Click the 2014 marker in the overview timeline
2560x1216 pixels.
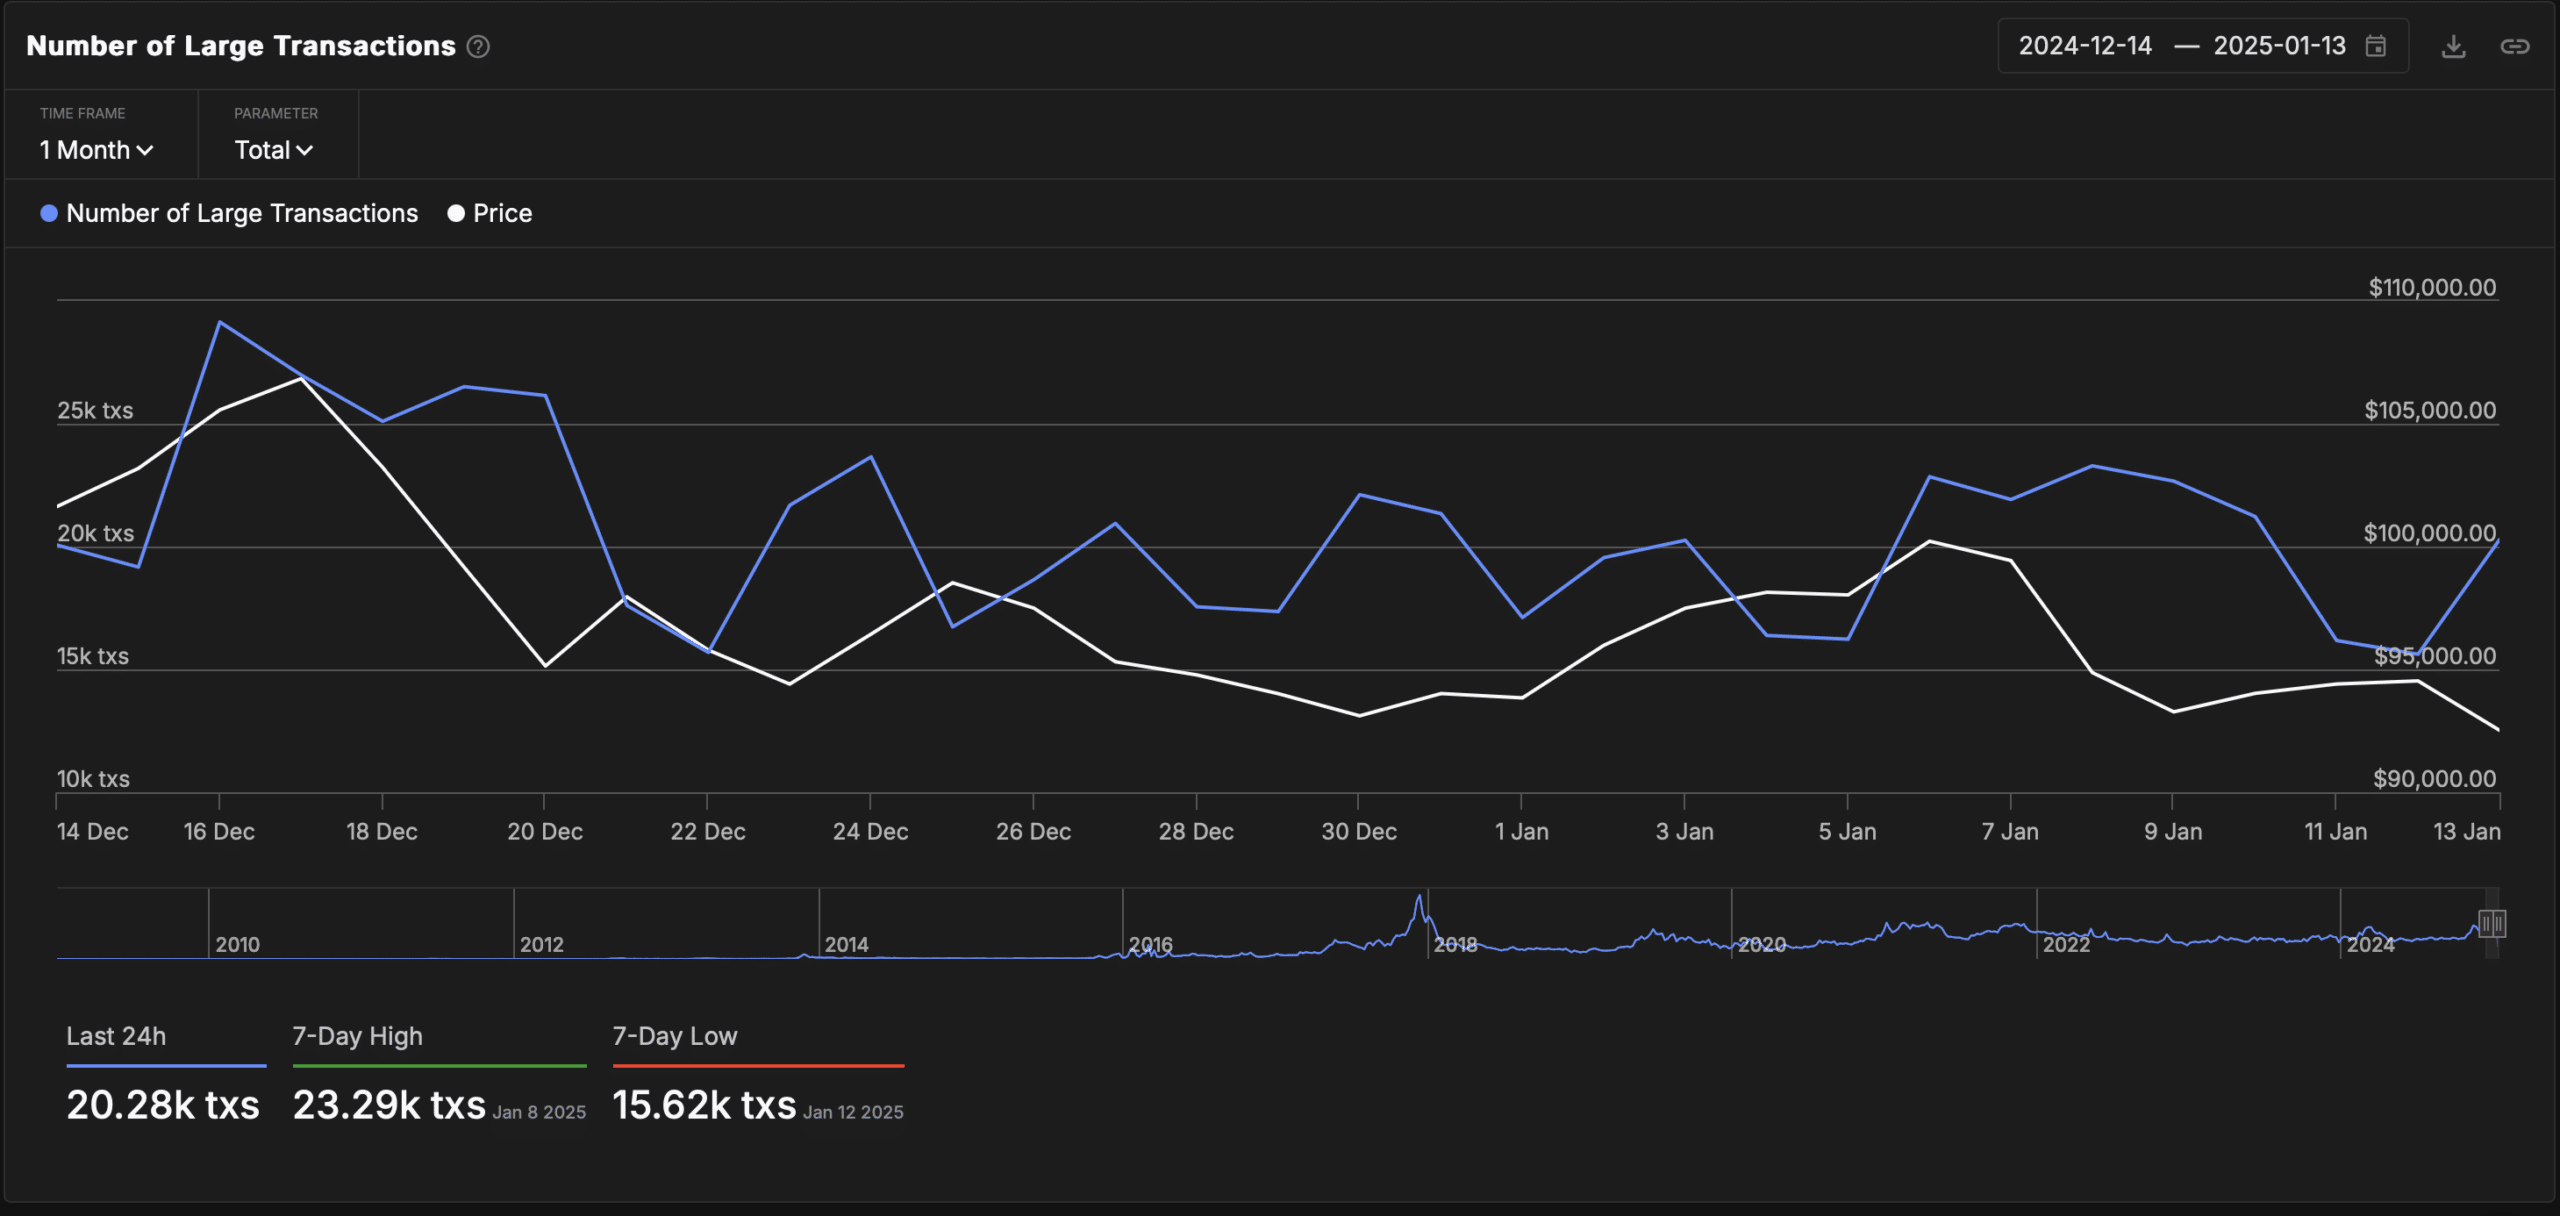coord(846,944)
